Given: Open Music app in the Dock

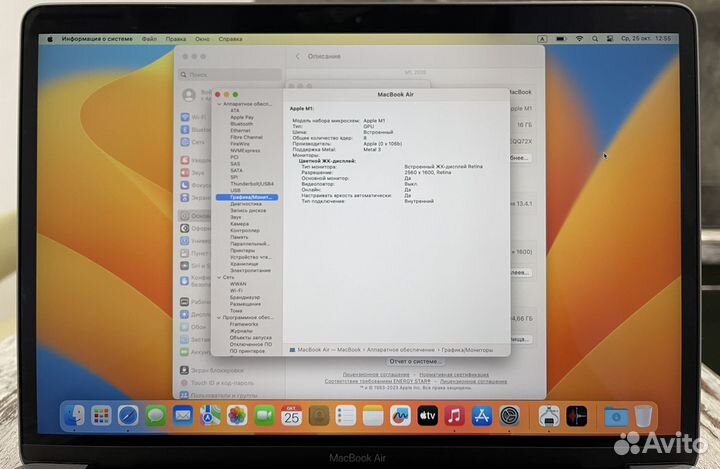Looking at the screenshot, I should click(x=455, y=416).
